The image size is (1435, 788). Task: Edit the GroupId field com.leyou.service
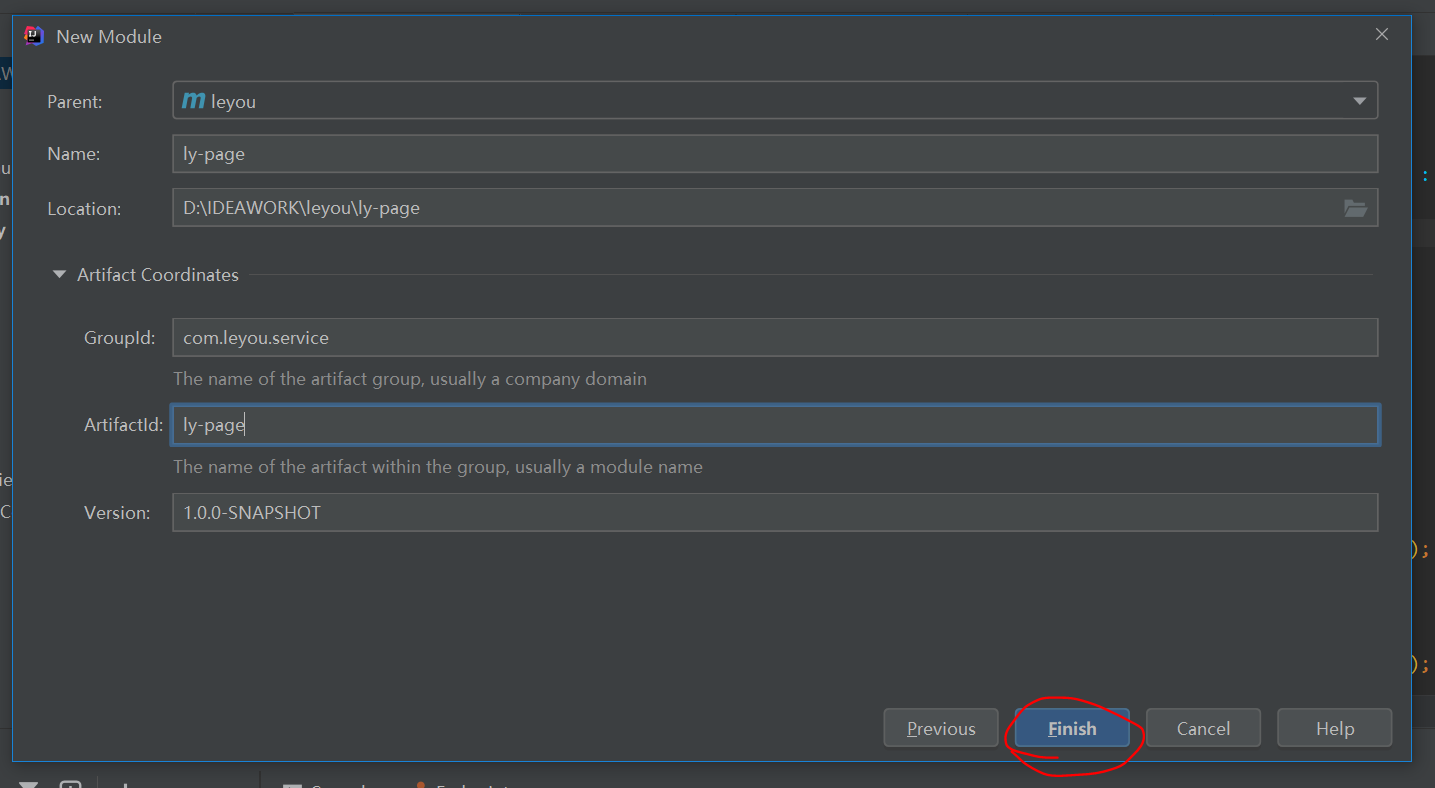click(775, 338)
